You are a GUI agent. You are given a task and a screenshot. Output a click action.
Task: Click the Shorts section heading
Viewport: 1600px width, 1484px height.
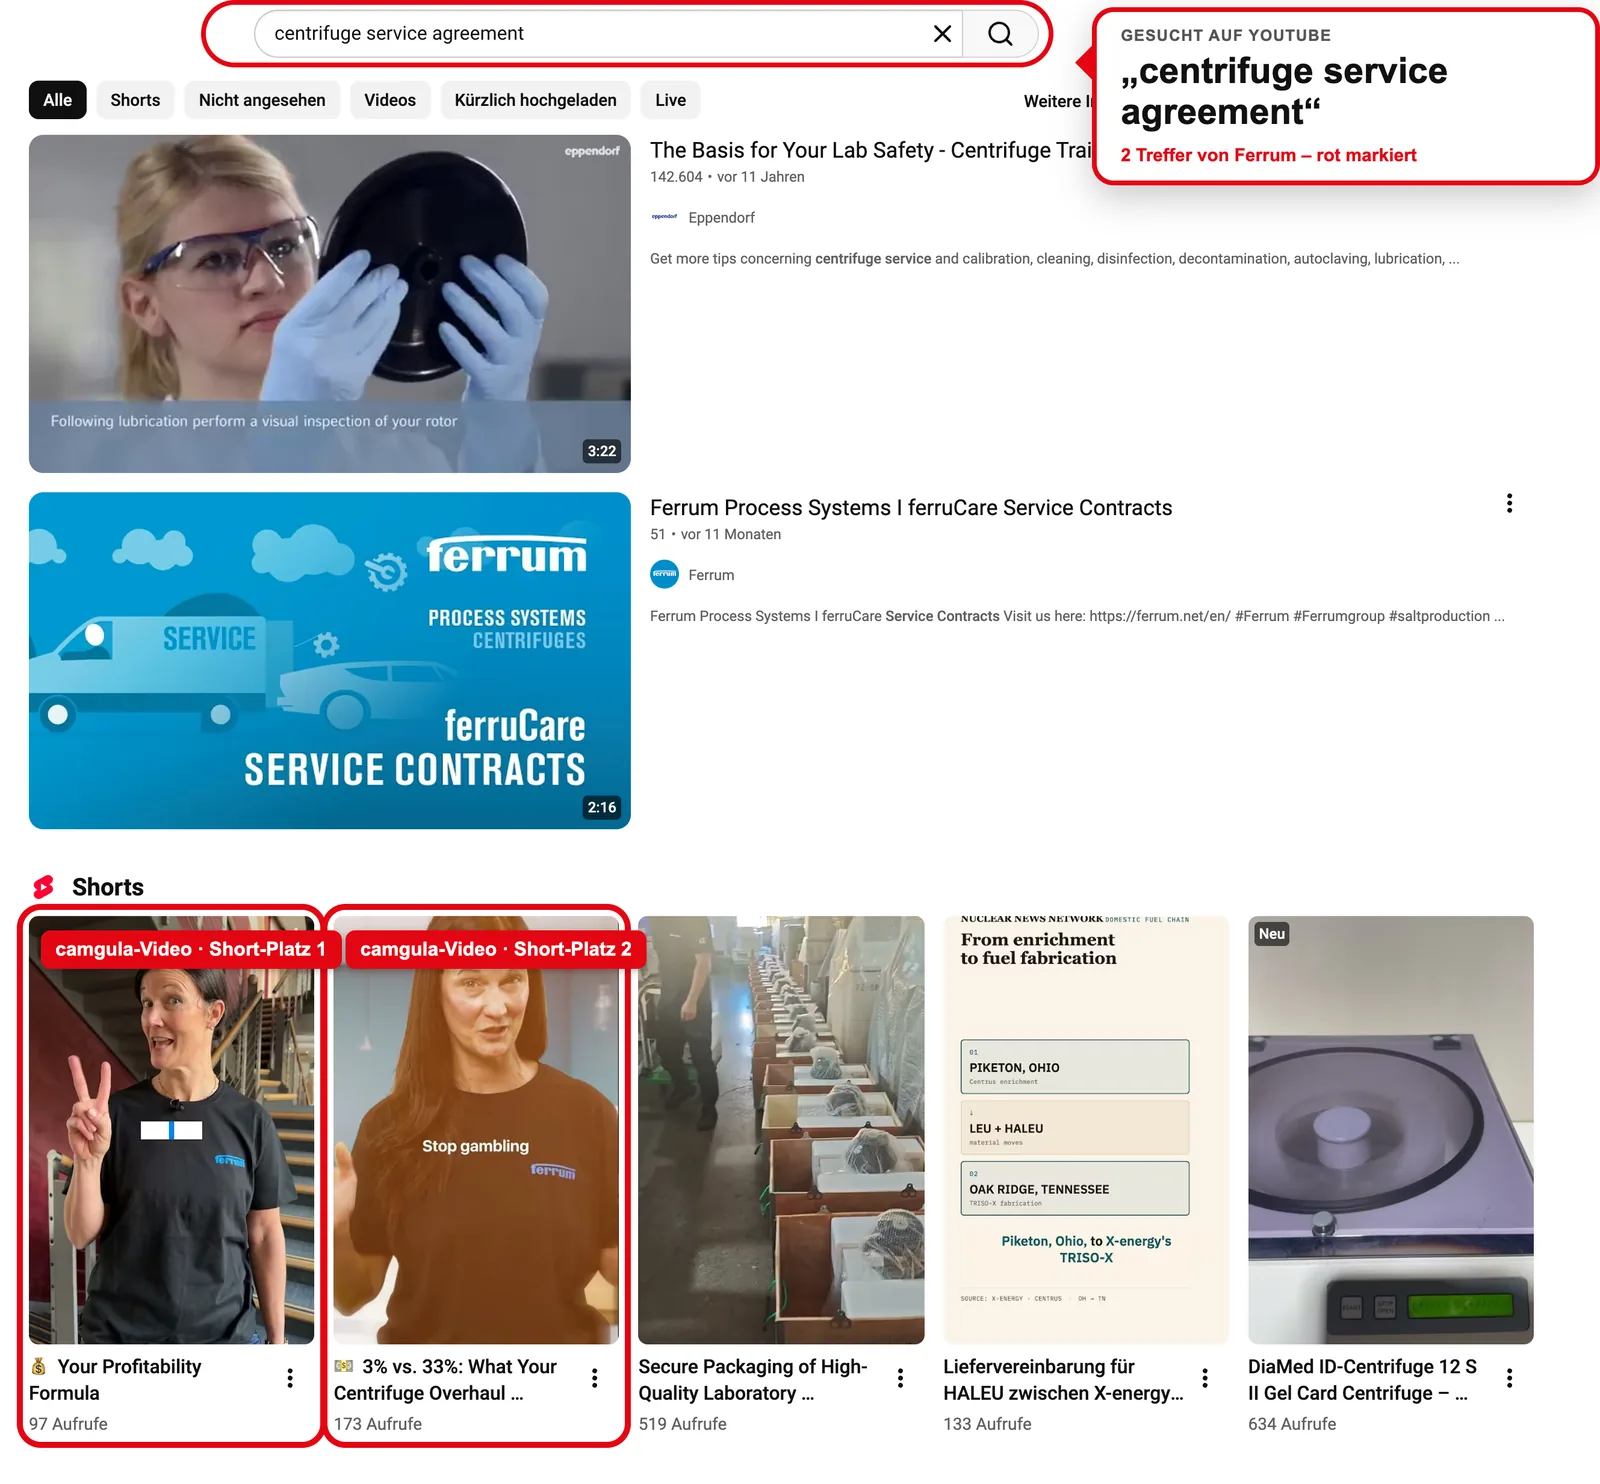(x=108, y=887)
